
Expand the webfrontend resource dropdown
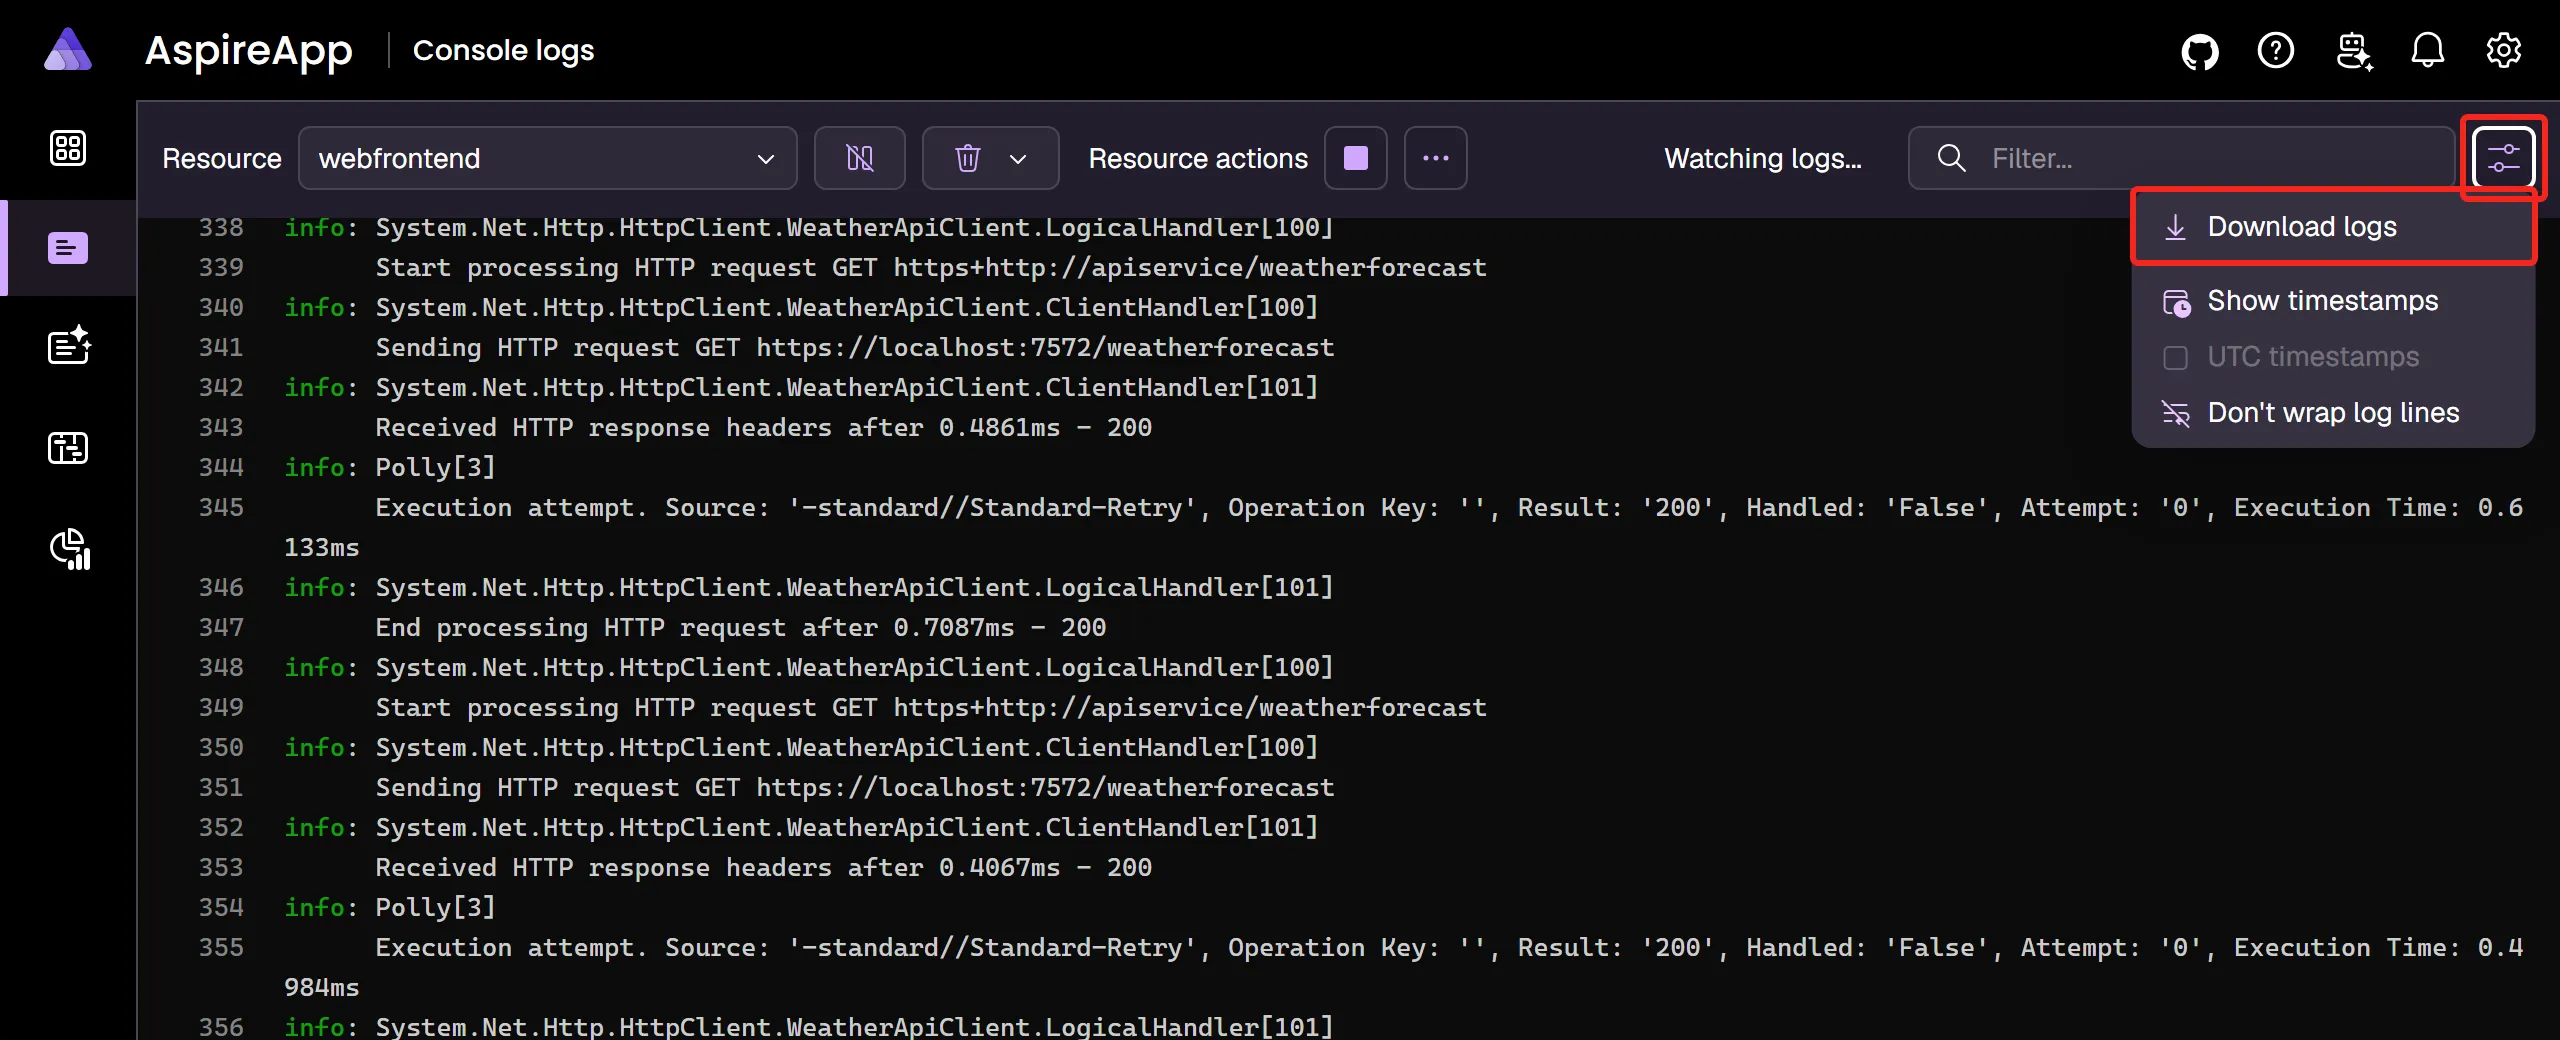(547, 158)
